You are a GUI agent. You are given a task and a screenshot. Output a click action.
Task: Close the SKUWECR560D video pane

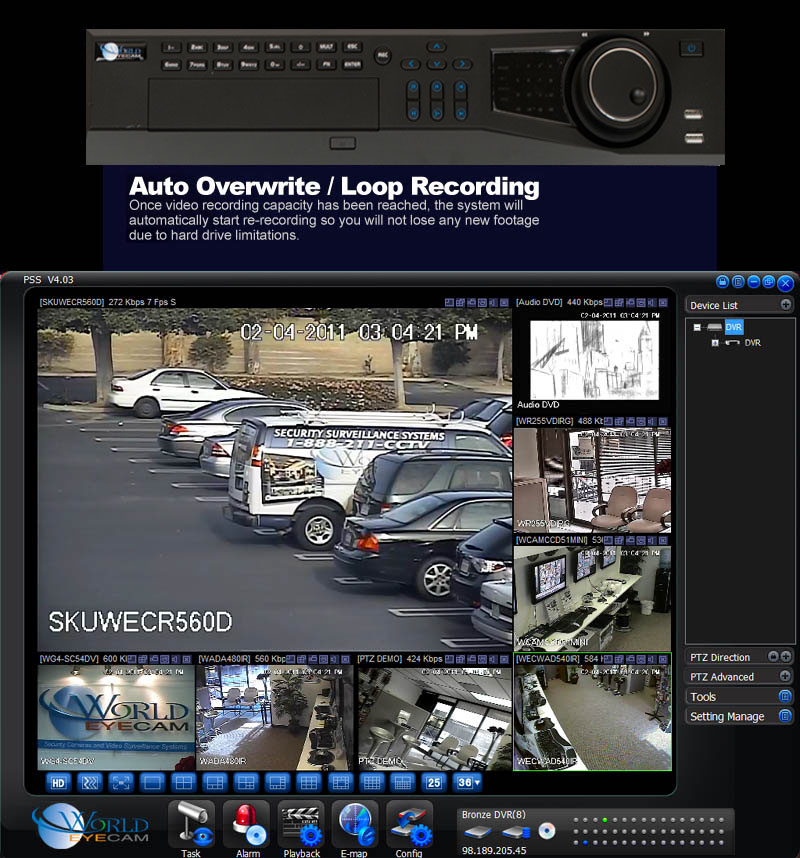(x=504, y=302)
